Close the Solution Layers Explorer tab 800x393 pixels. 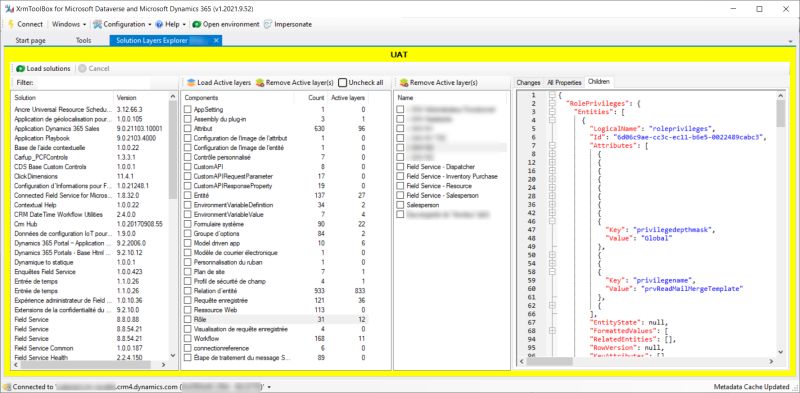tap(216, 40)
